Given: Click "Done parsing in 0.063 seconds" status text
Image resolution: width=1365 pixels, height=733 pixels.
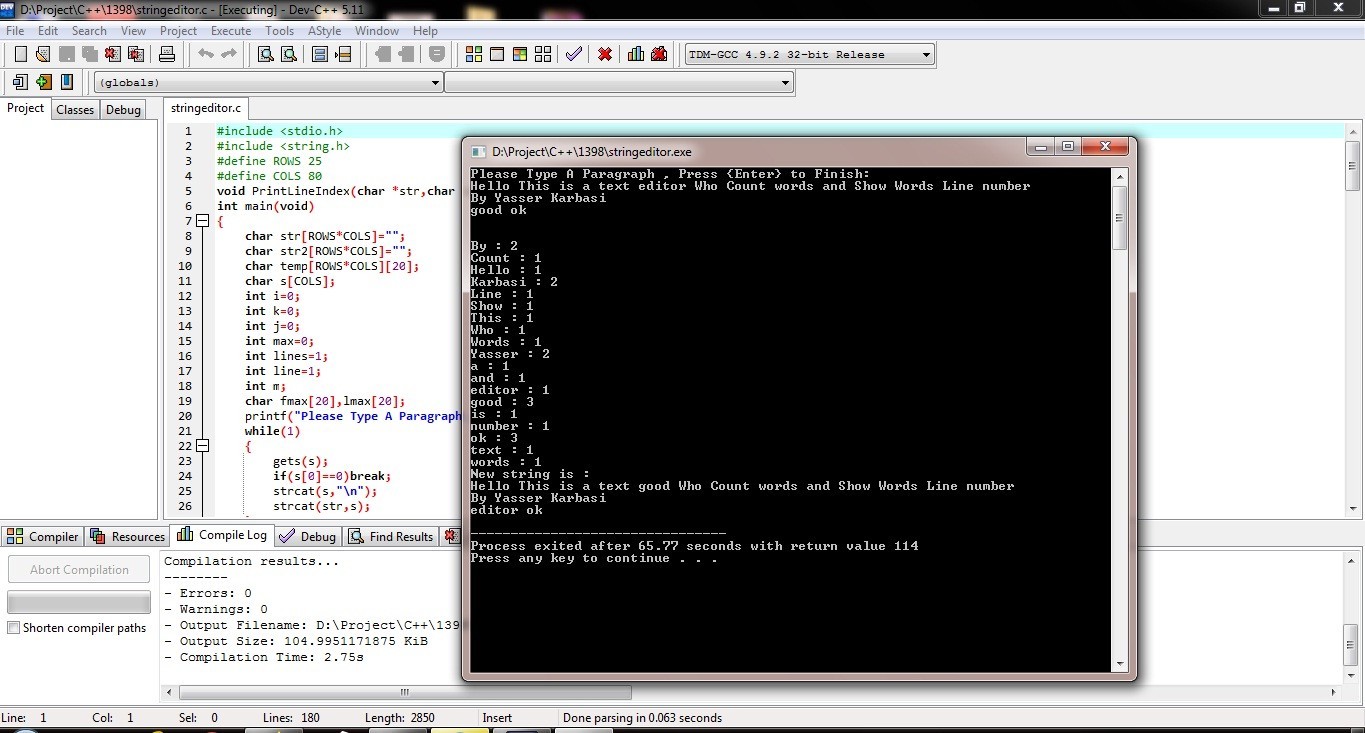Looking at the screenshot, I should (x=642, y=718).
